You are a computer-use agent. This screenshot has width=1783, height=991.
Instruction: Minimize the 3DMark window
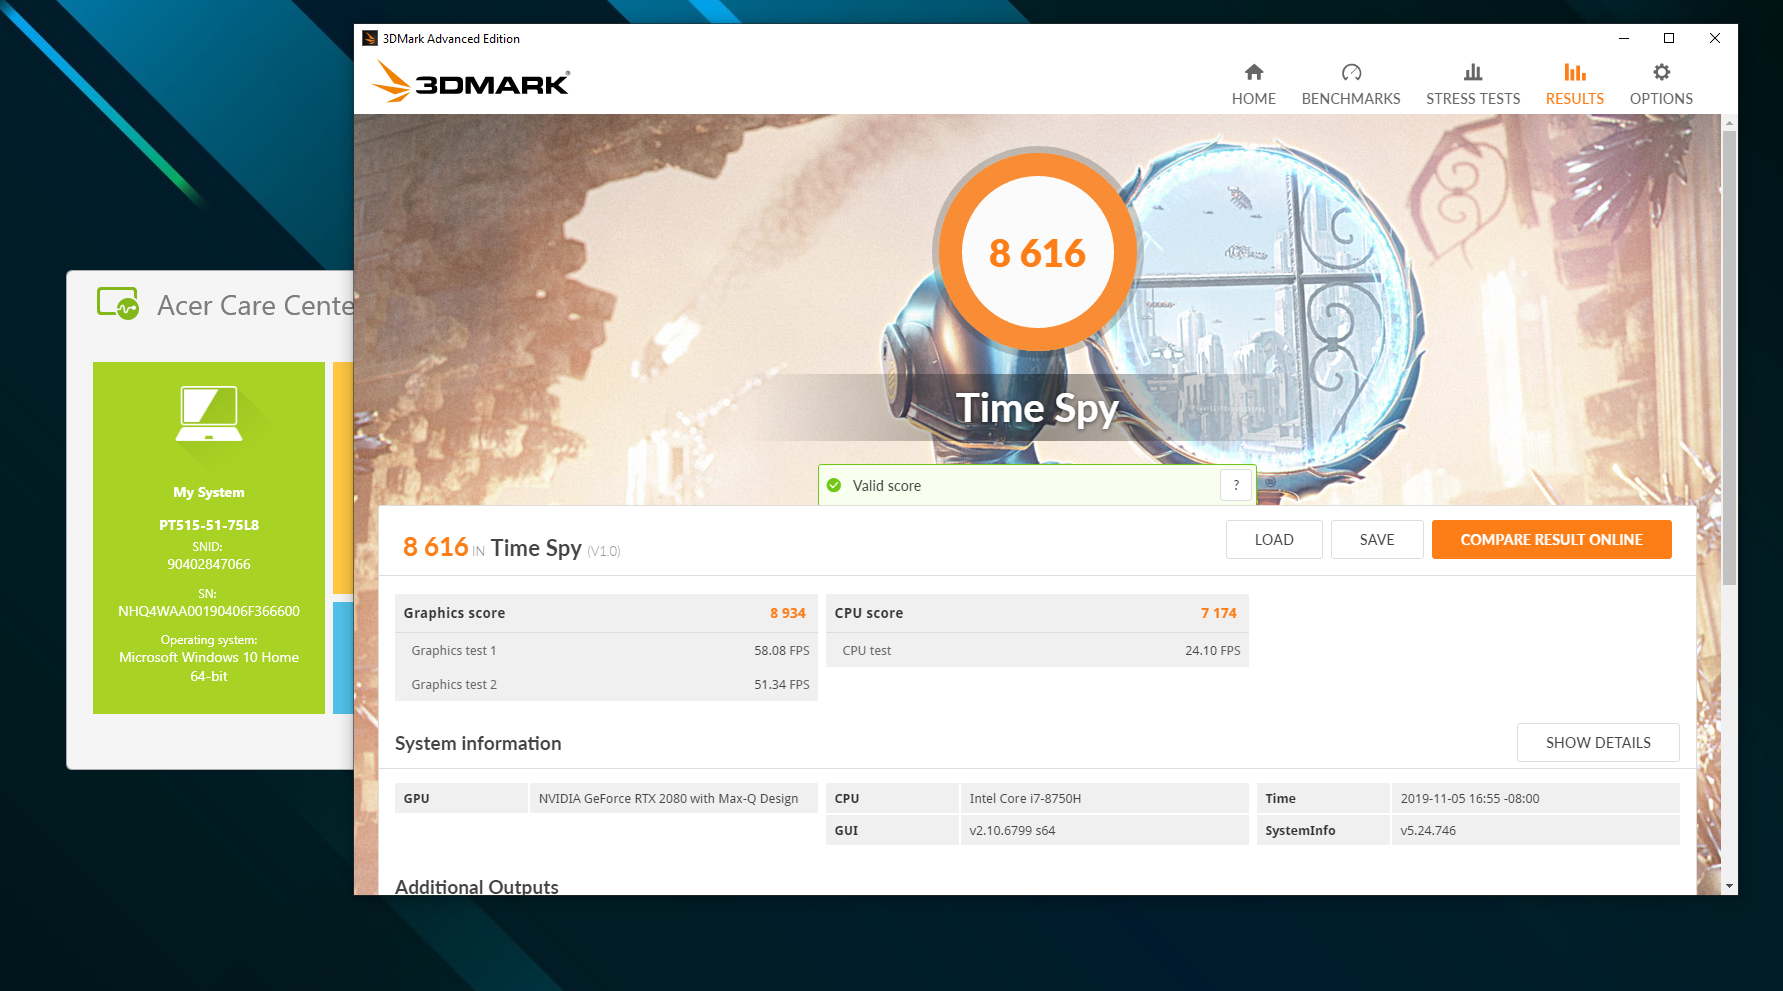1624,38
